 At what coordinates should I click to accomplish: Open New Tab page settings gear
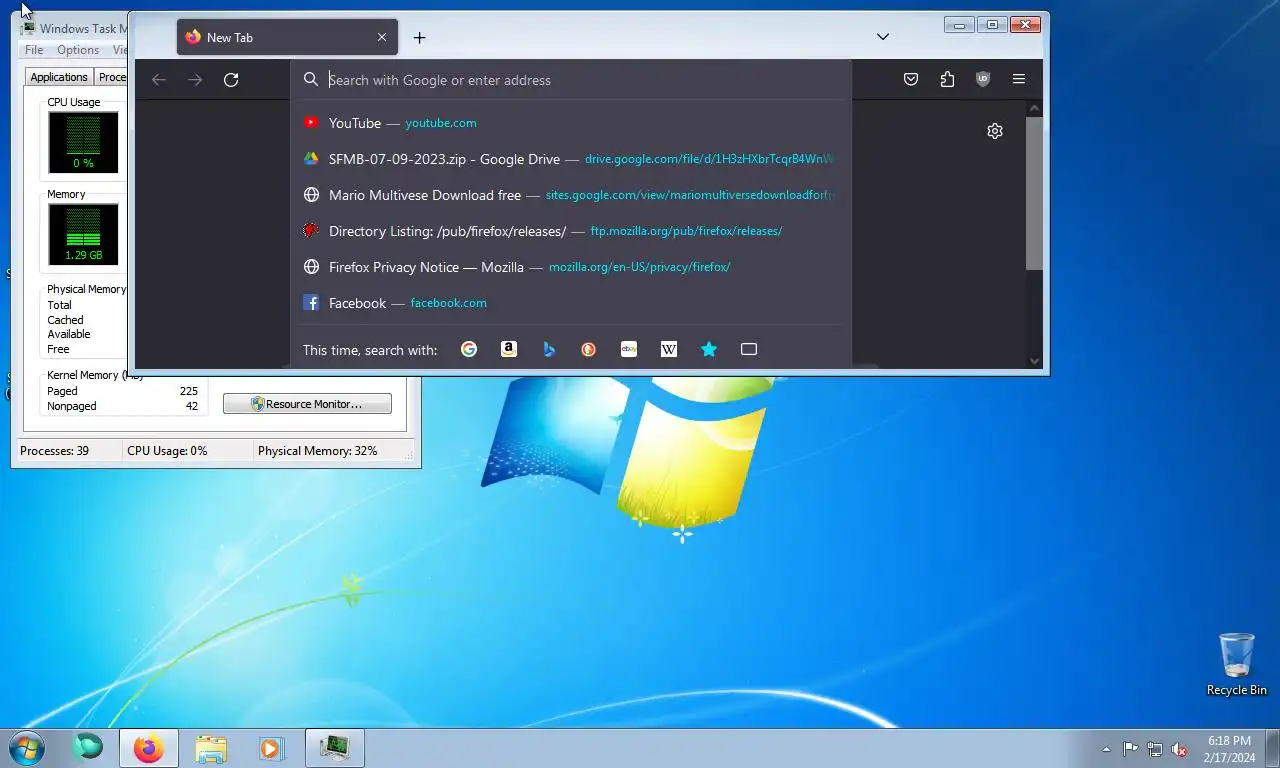pos(995,131)
